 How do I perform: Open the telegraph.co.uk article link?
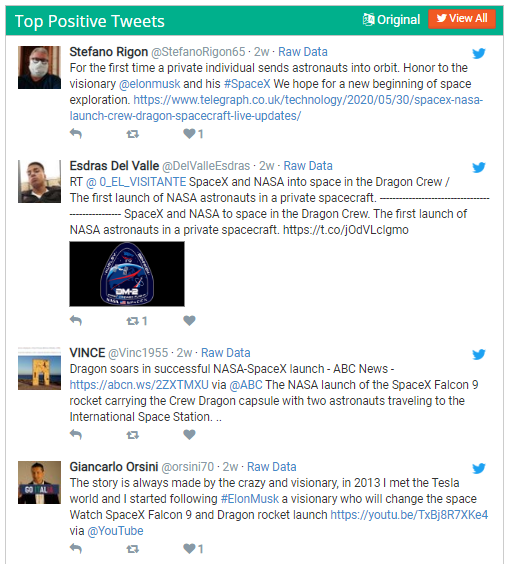tap(276, 108)
